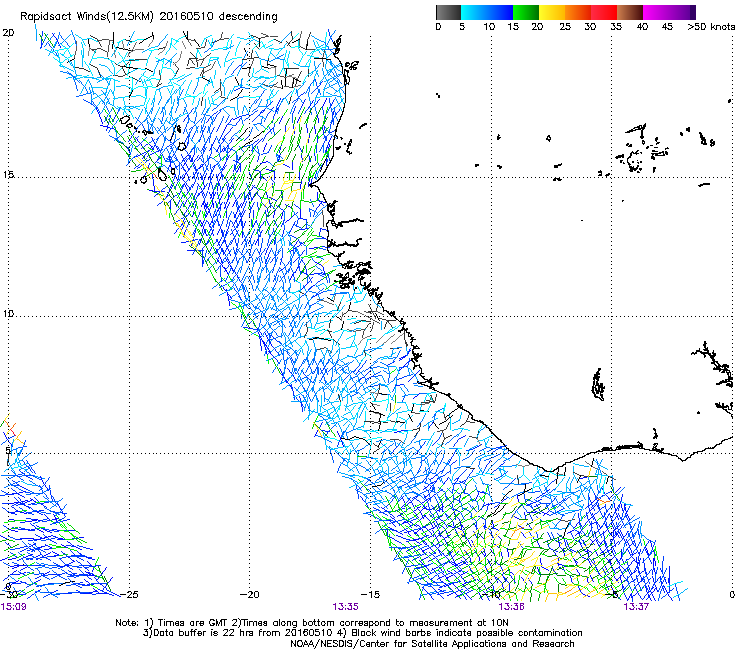Click the '30' label under the color legend
Viewport: 740px width, 650px height.
tap(590, 27)
